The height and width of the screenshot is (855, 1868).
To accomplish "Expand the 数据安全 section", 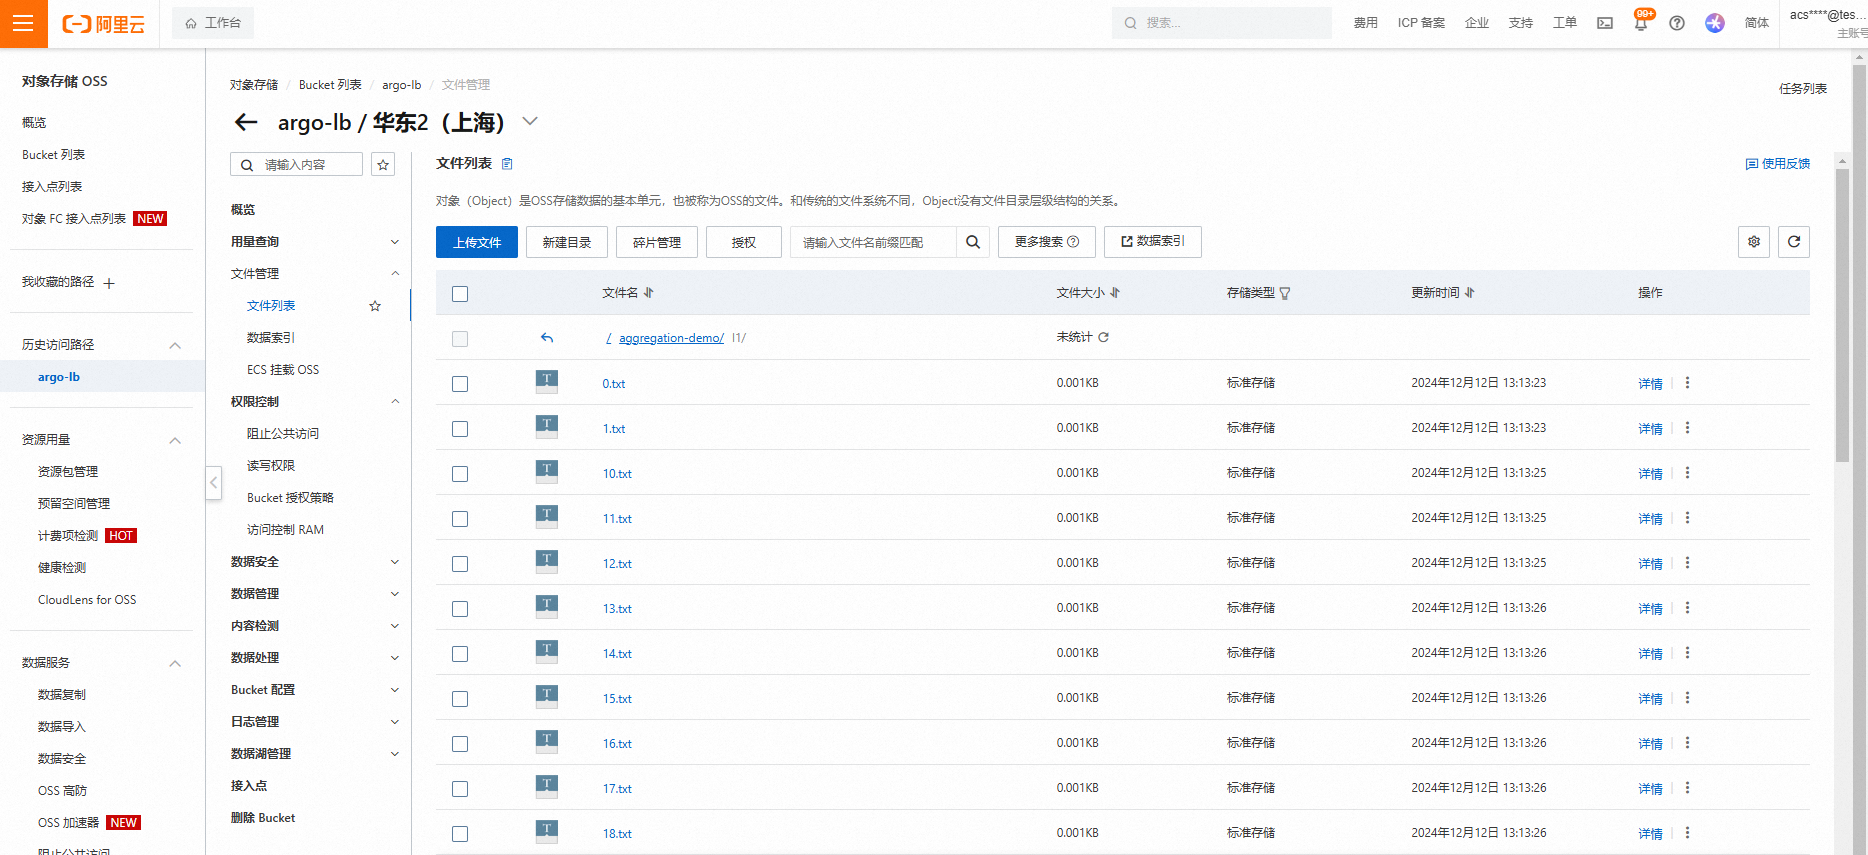I will 395,562.
